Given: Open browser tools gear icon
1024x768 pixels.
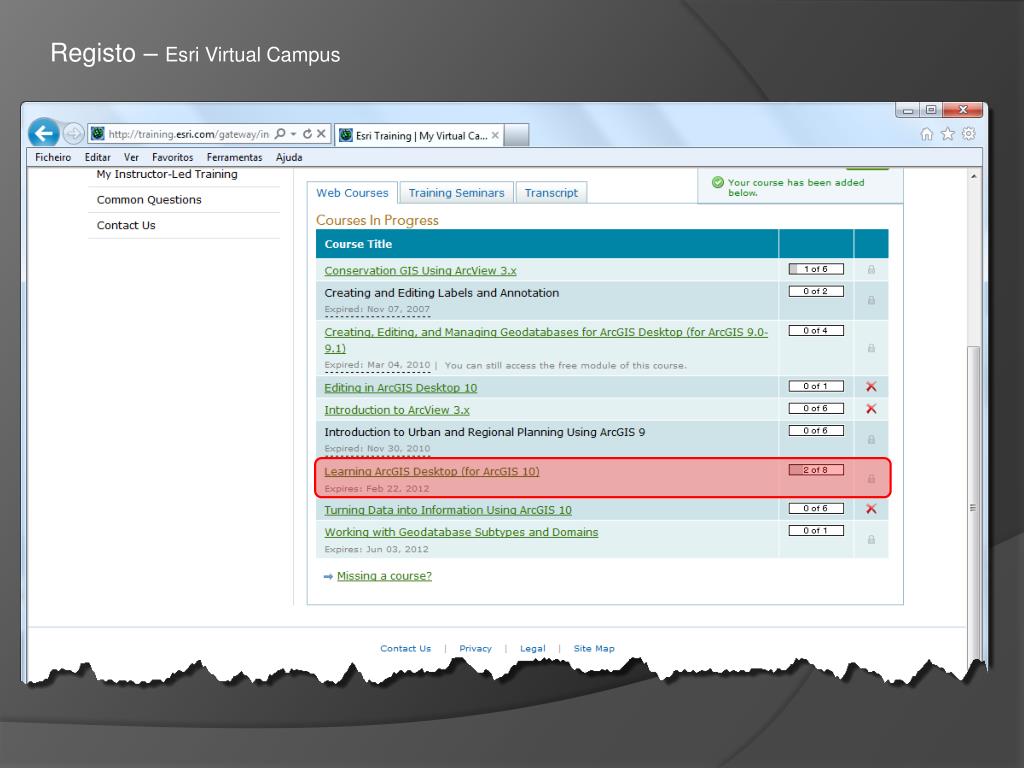Looking at the screenshot, I should [x=968, y=134].
